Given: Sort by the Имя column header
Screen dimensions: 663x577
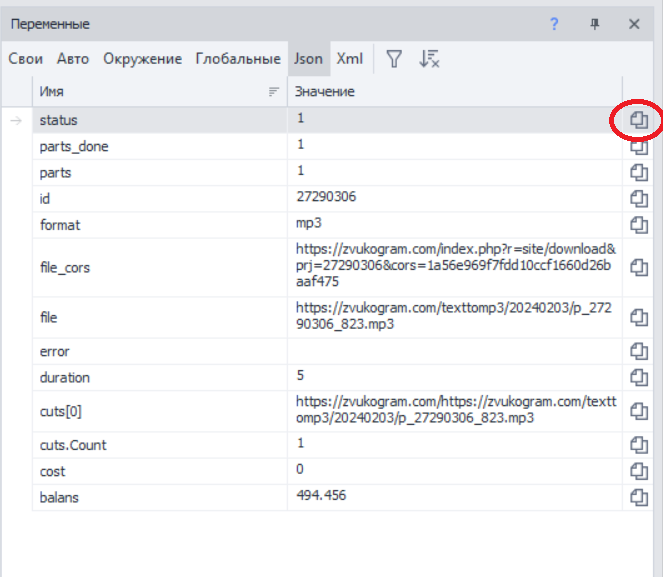Looking at the screenshot, I should click(150, 92).
